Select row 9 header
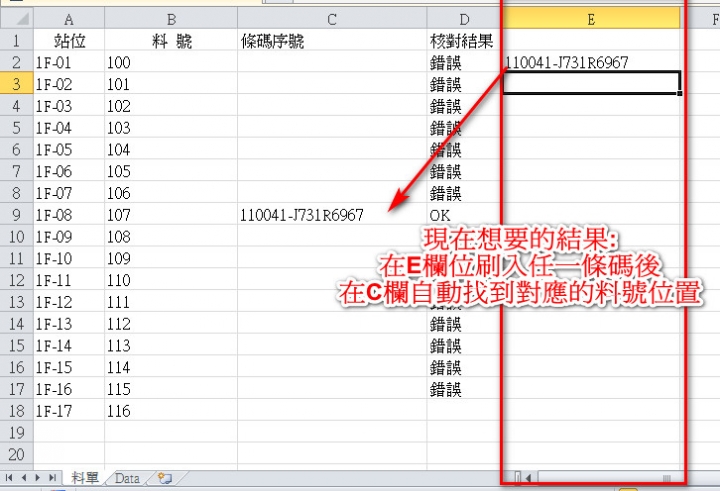The image size is (720, 491). tap(17, 214)
